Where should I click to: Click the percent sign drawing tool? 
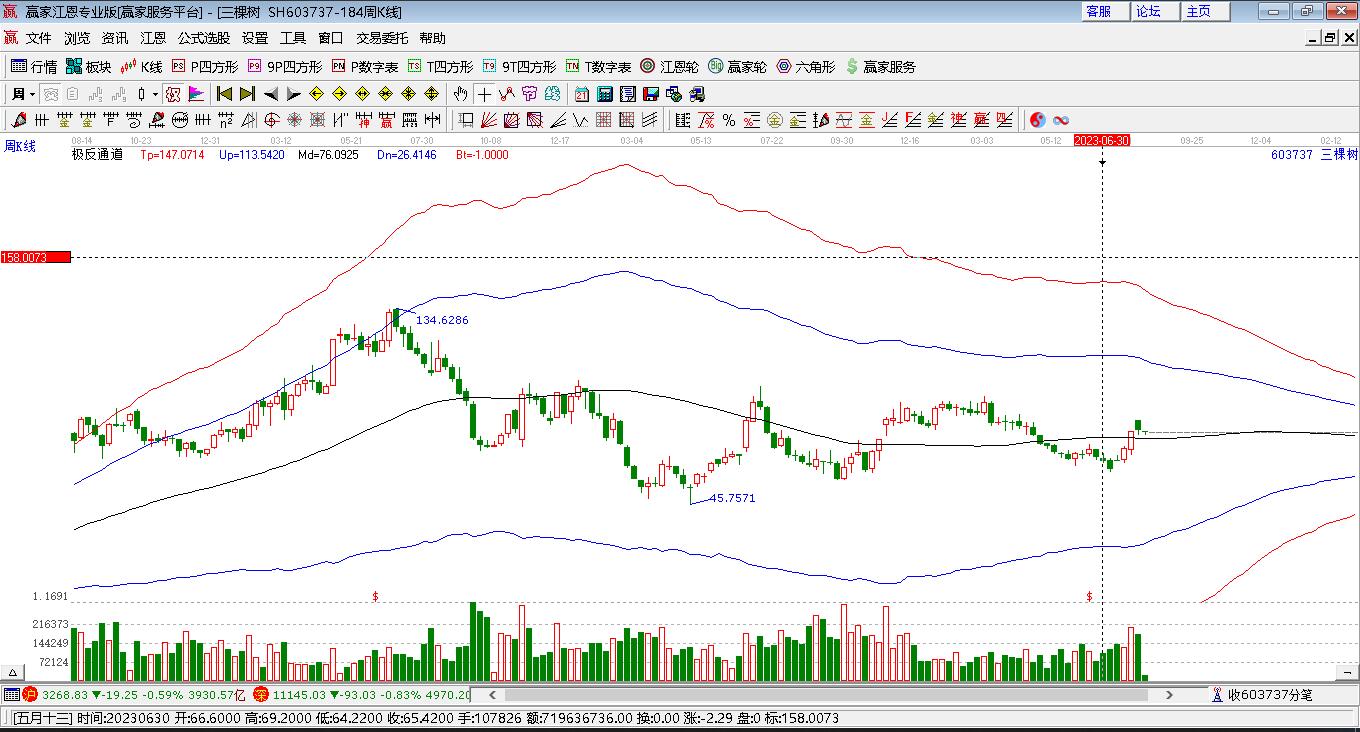coord(729,120)
